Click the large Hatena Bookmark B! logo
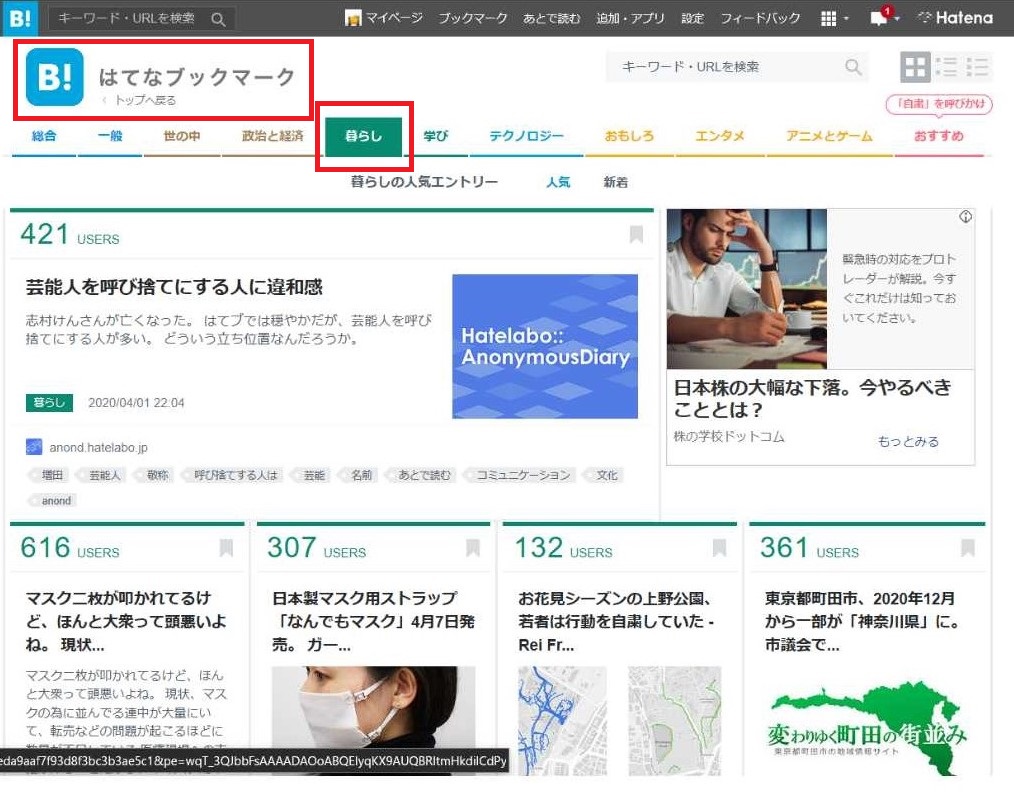The image size is (1014, 795). pyautogui.click(x=55, y=76)
